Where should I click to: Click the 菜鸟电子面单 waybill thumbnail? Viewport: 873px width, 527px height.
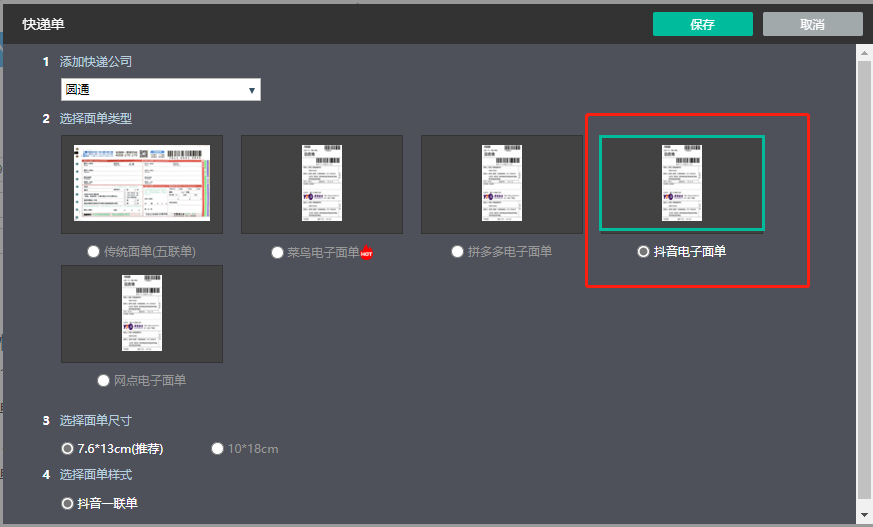pyautogui.click(x=322, y=184)
